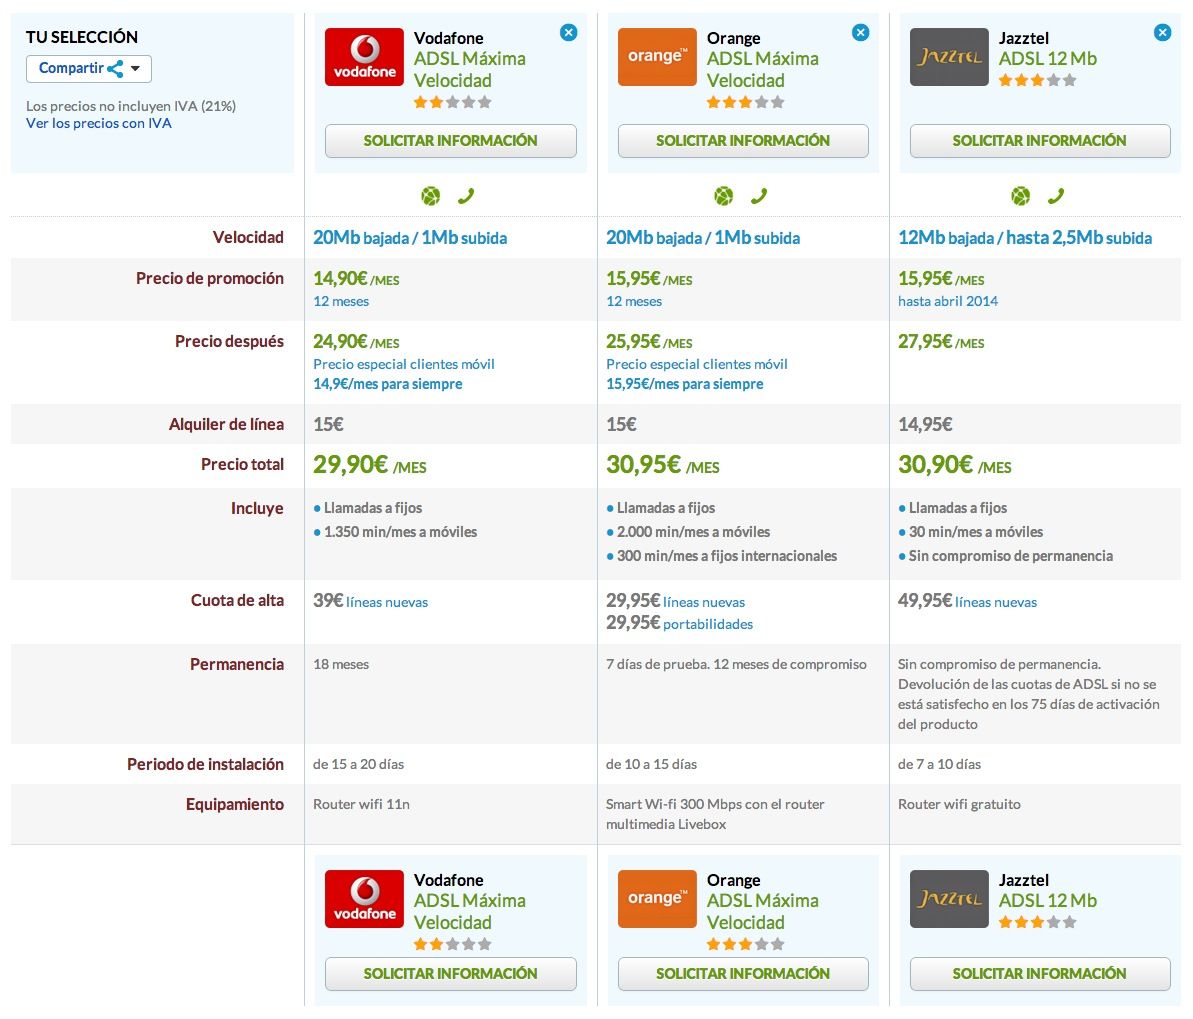
Task: Click bottom Orange Solicitar Información button
Action: click(x=743, y=973)
